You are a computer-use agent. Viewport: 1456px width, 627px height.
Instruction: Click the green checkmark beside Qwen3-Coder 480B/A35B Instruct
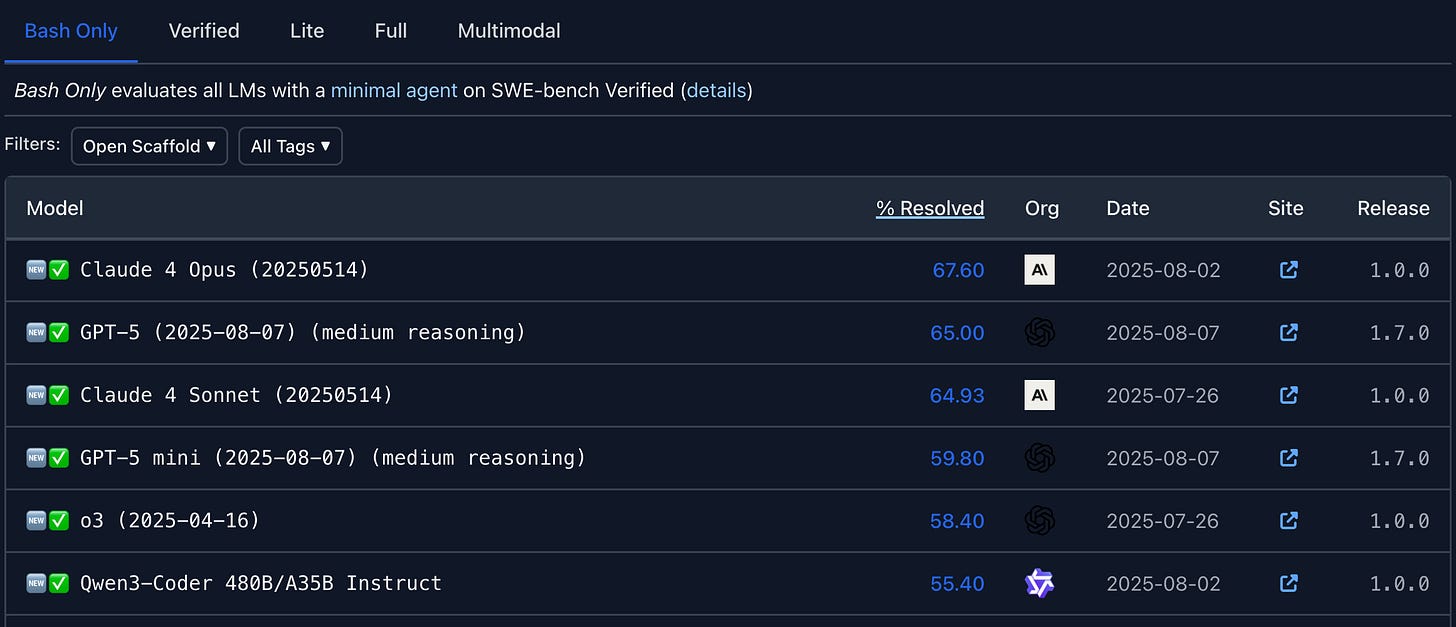coord(59,583)
